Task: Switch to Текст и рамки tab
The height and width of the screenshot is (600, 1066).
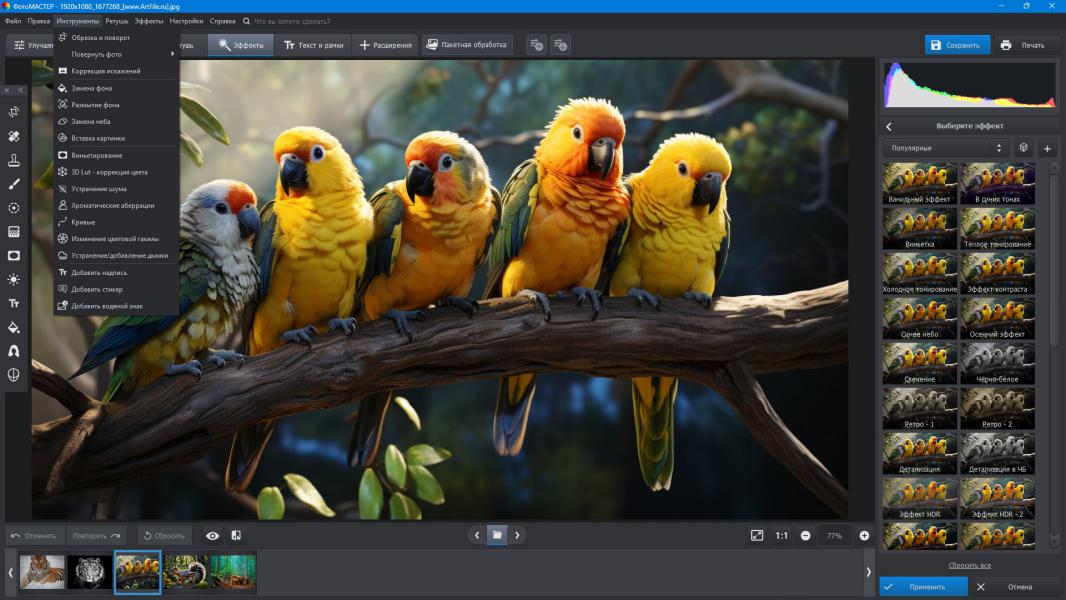Action: pyautogui.click(x=313, y=45)
